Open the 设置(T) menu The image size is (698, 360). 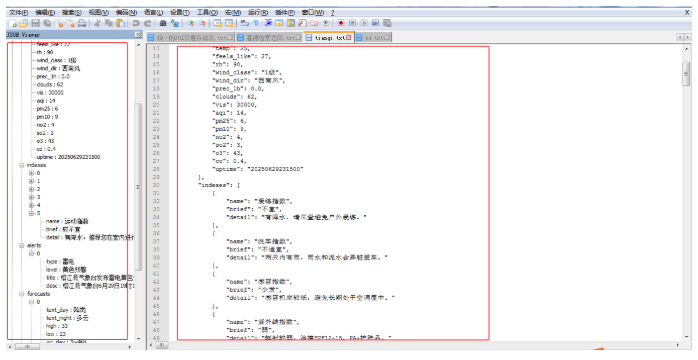pyautogui.click(x=180, y=12)
